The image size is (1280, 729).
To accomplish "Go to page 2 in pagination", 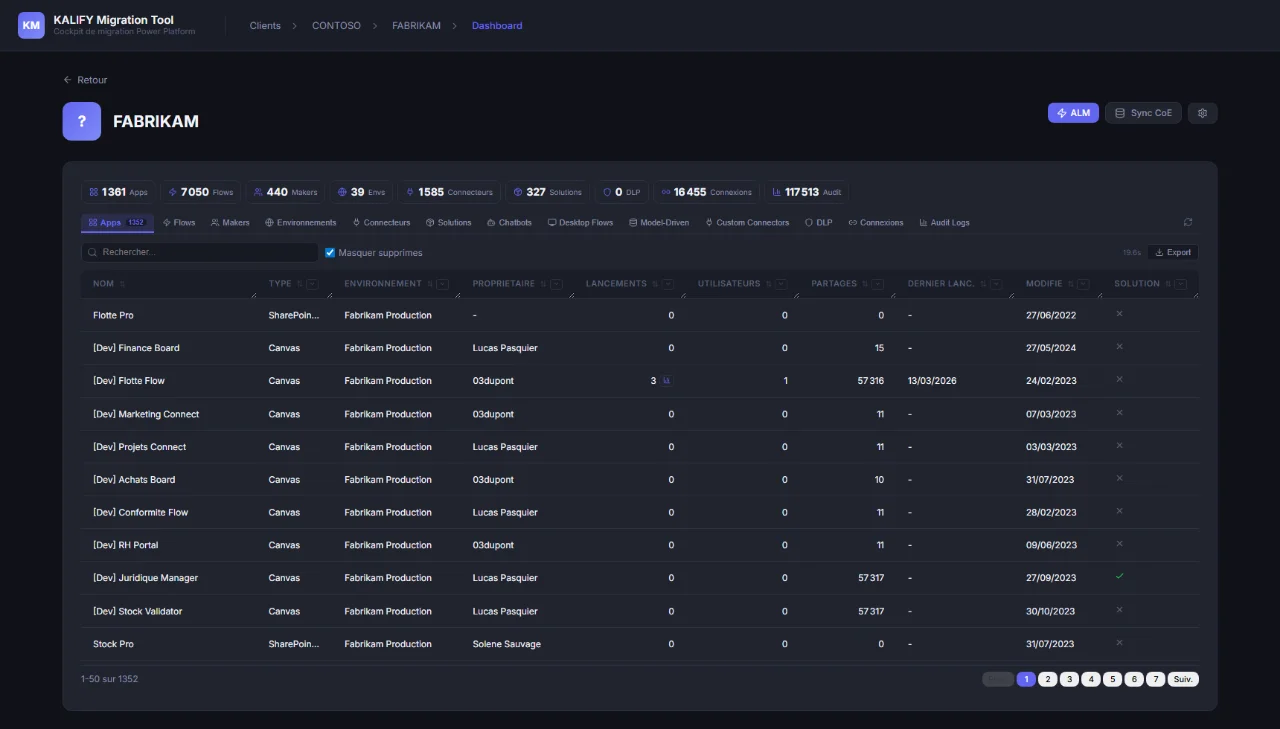I will point(1047,679).
